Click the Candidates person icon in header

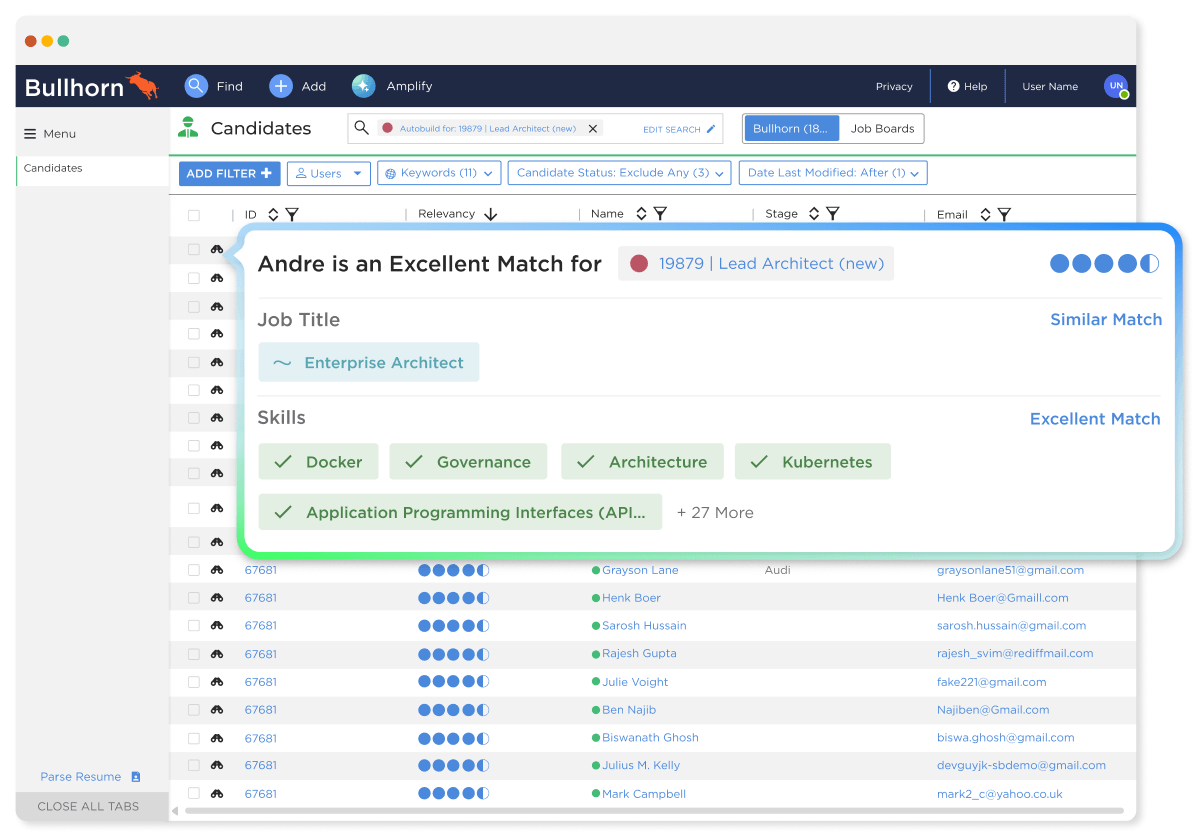(x=188, y=128)
